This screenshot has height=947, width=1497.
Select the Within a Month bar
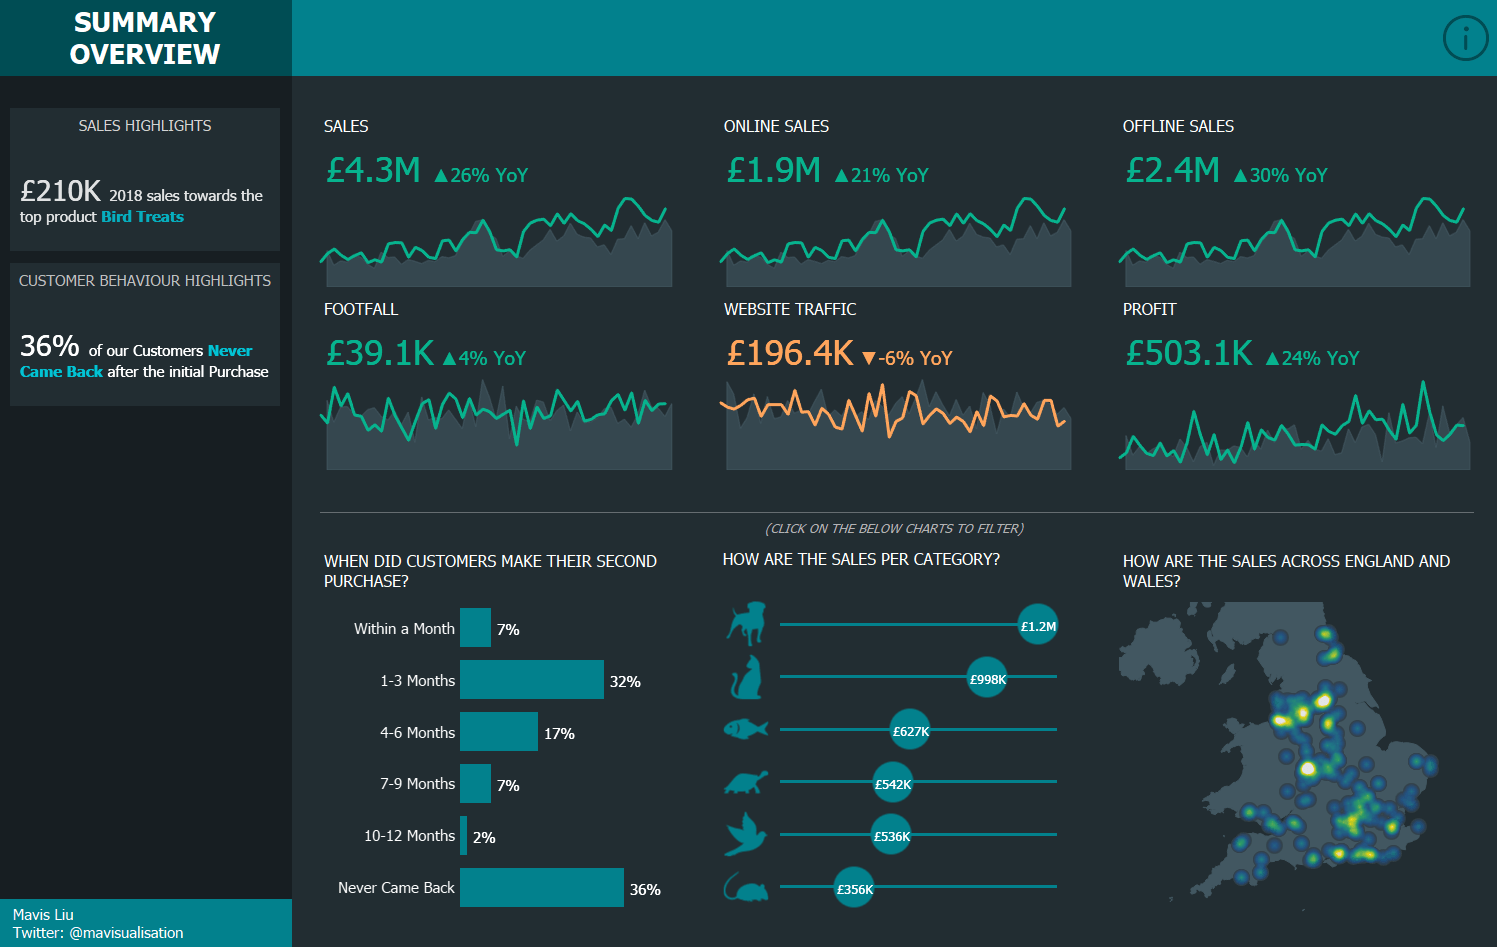[x=476, y=628]
